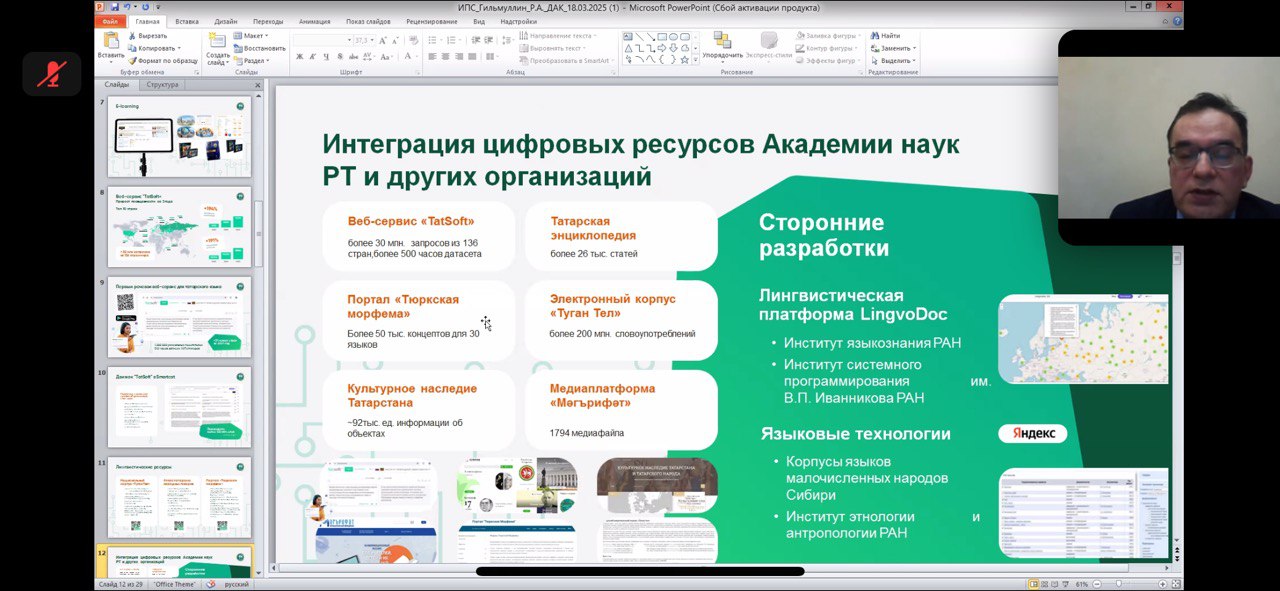Expand the shapes gallery More arrow
The width and height of the screenshot is (1280, 591).
point(695,60)
